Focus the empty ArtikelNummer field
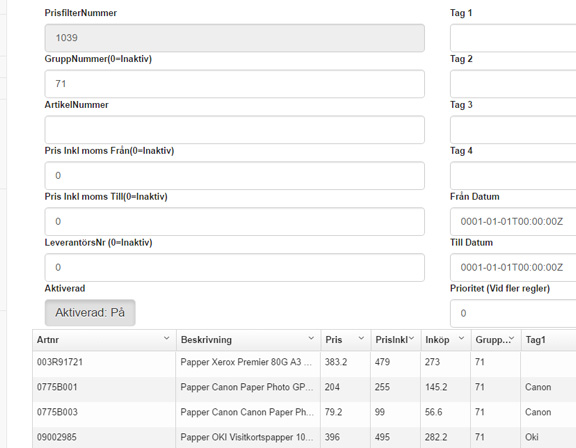The image size is (576, 448). point(234,130)
